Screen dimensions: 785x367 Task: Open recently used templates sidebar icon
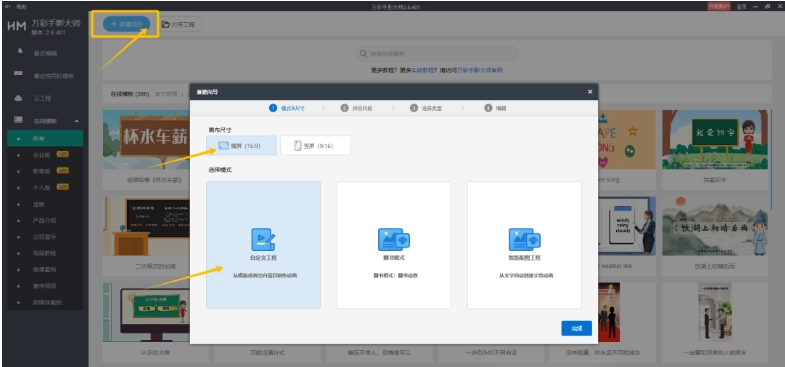pyautogui.click(x=19, y=74)
